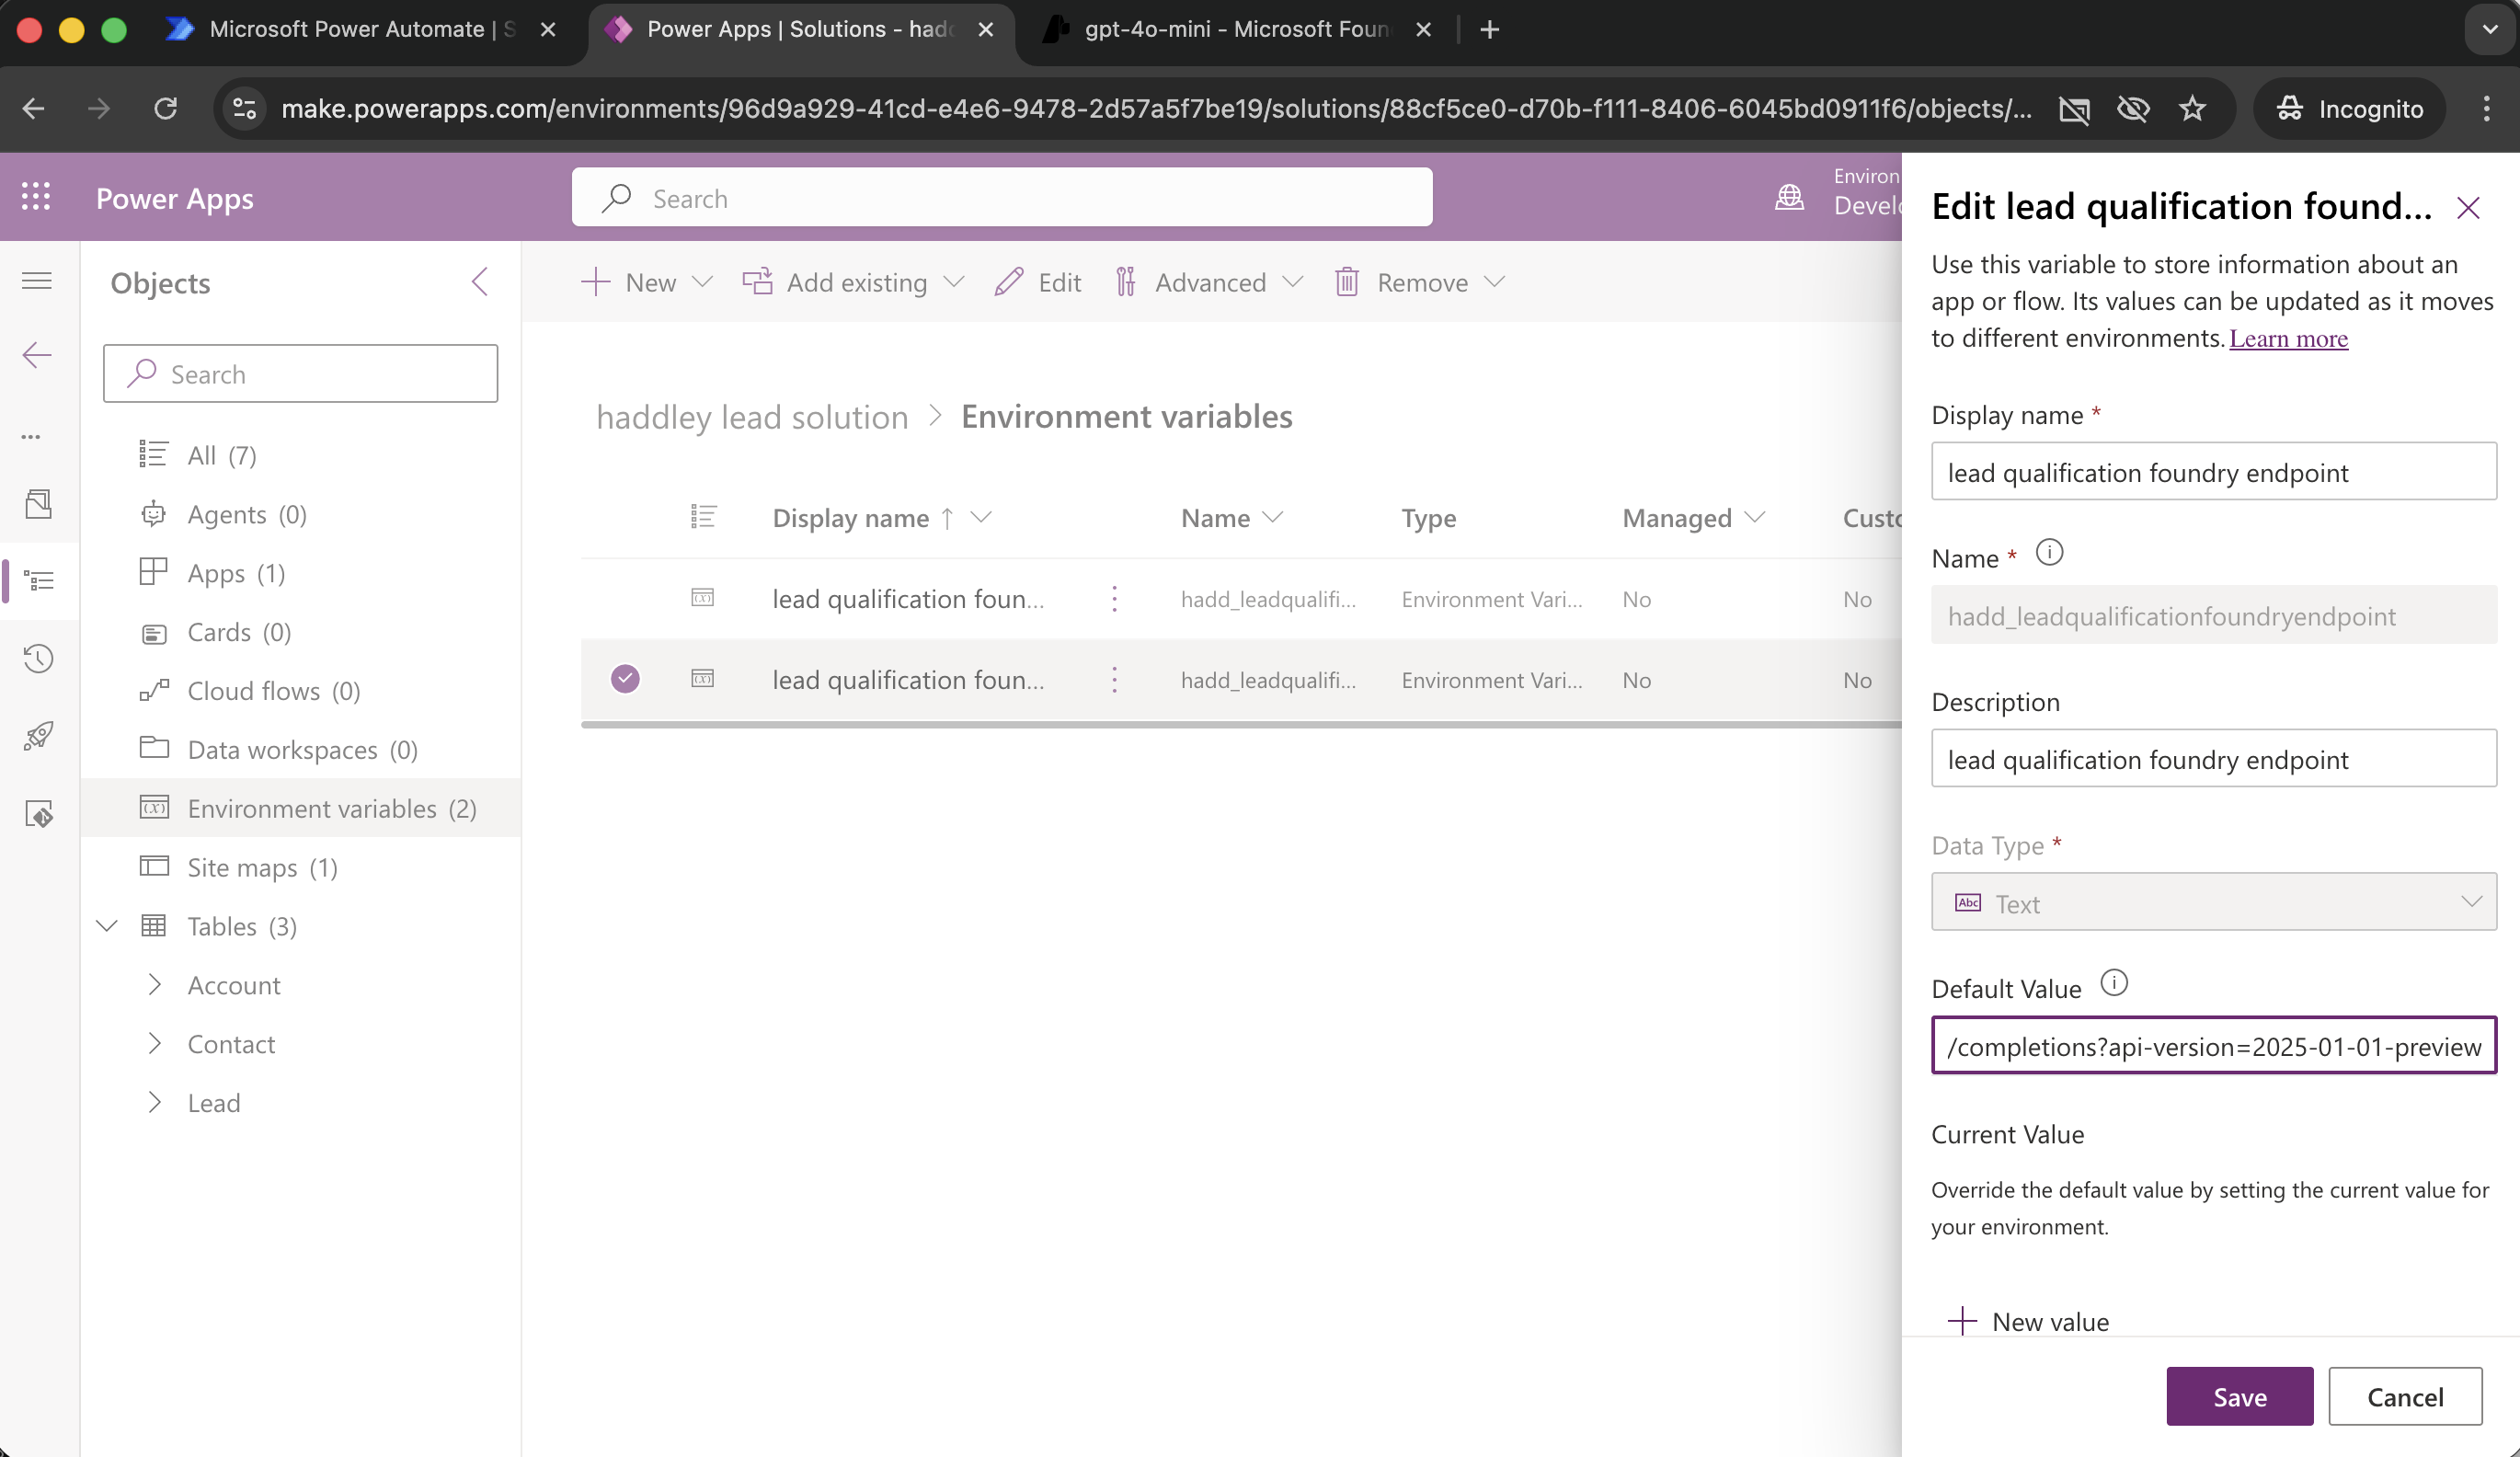Image resolution: width=2520 pixels, height=1457 pixels.
Task: Open the Learn more link
Action: pyautogui.click(x=2288, y=338)
